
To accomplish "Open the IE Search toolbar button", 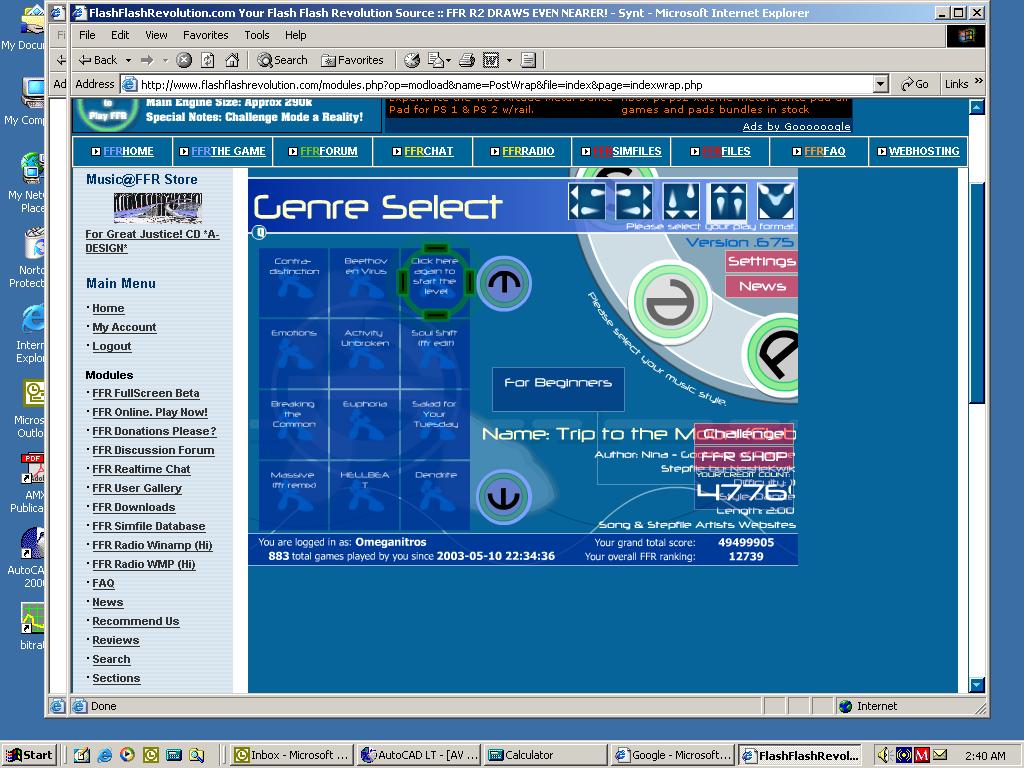I will pos(282,60).
